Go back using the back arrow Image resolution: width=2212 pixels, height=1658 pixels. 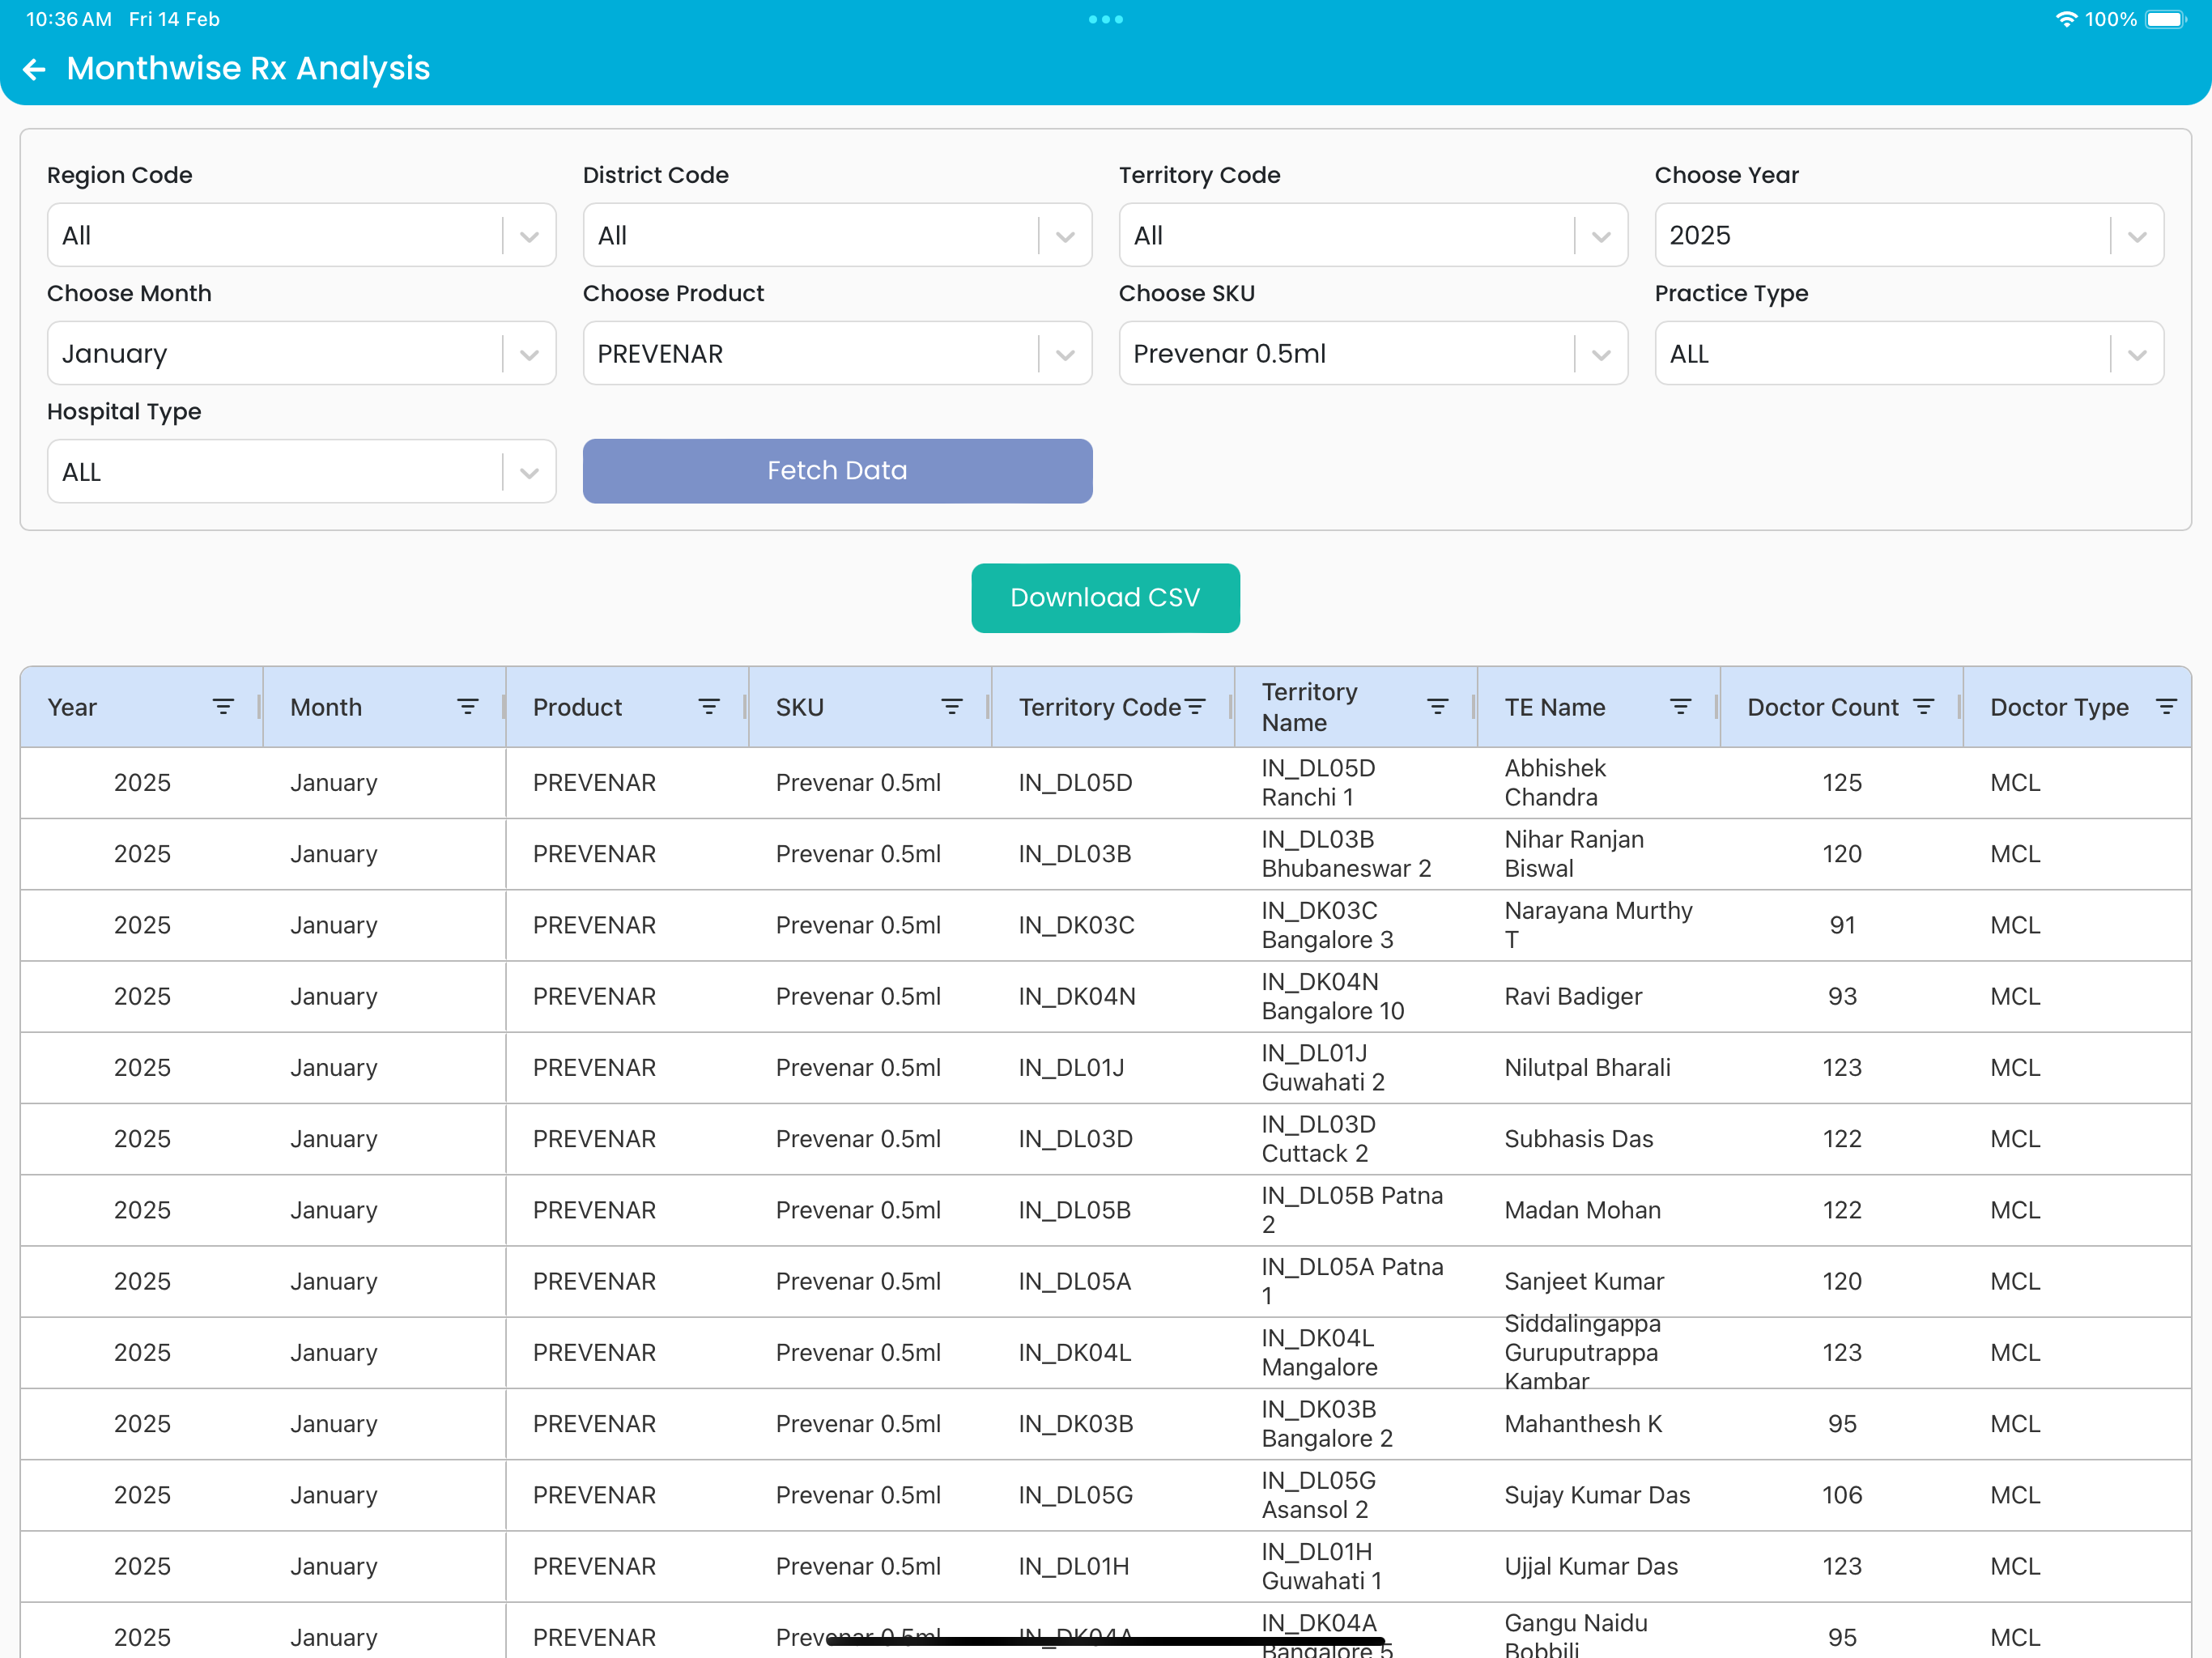35,69
